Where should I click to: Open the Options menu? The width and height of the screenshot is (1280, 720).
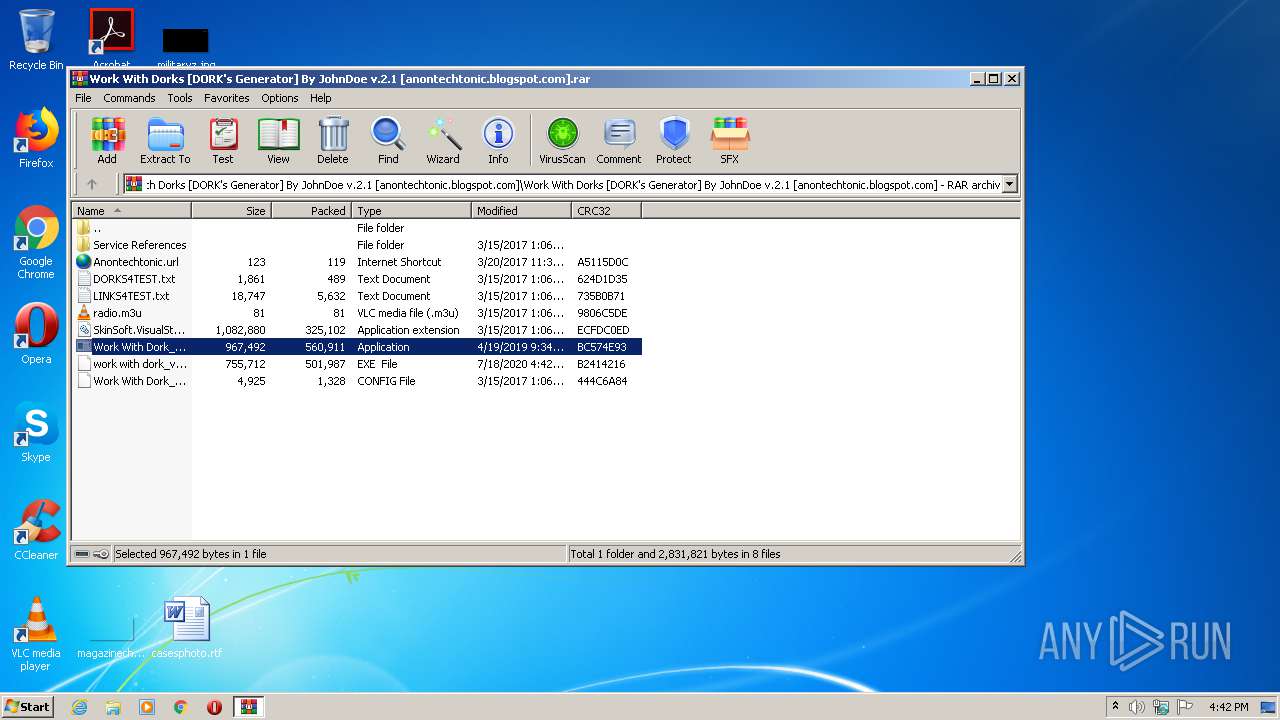point(280,98)
